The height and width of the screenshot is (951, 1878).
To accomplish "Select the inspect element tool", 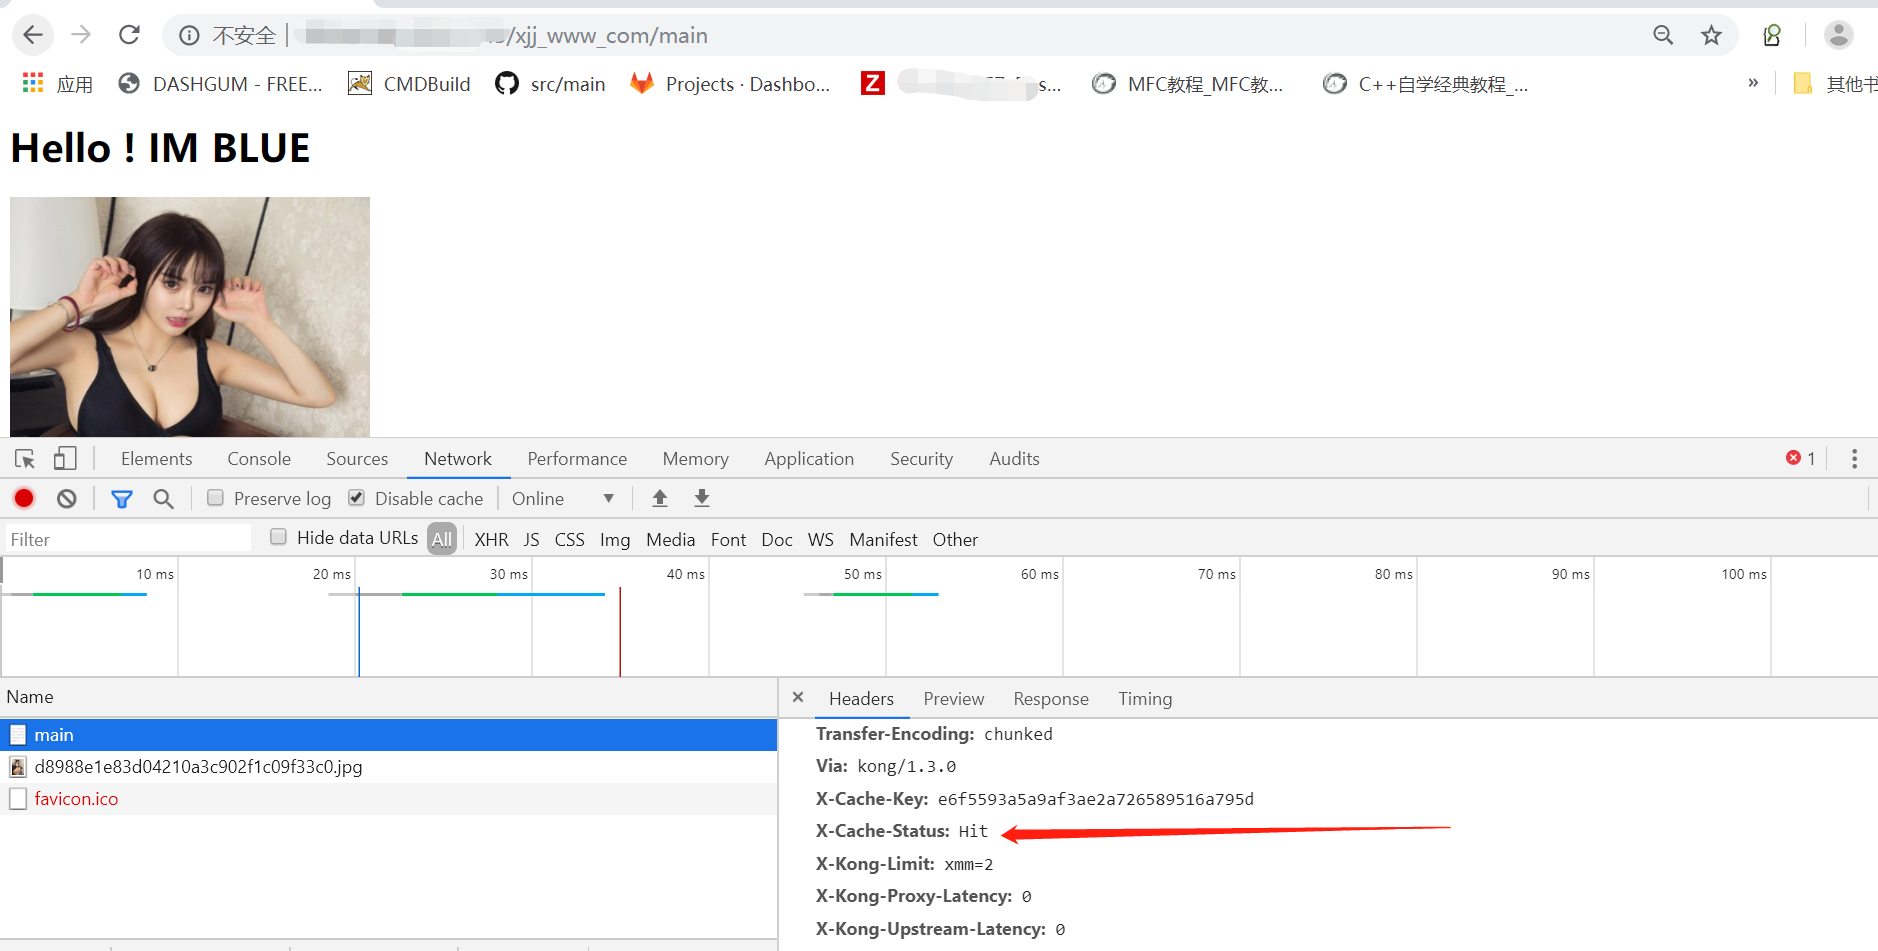I will click(x=24, y=458).
